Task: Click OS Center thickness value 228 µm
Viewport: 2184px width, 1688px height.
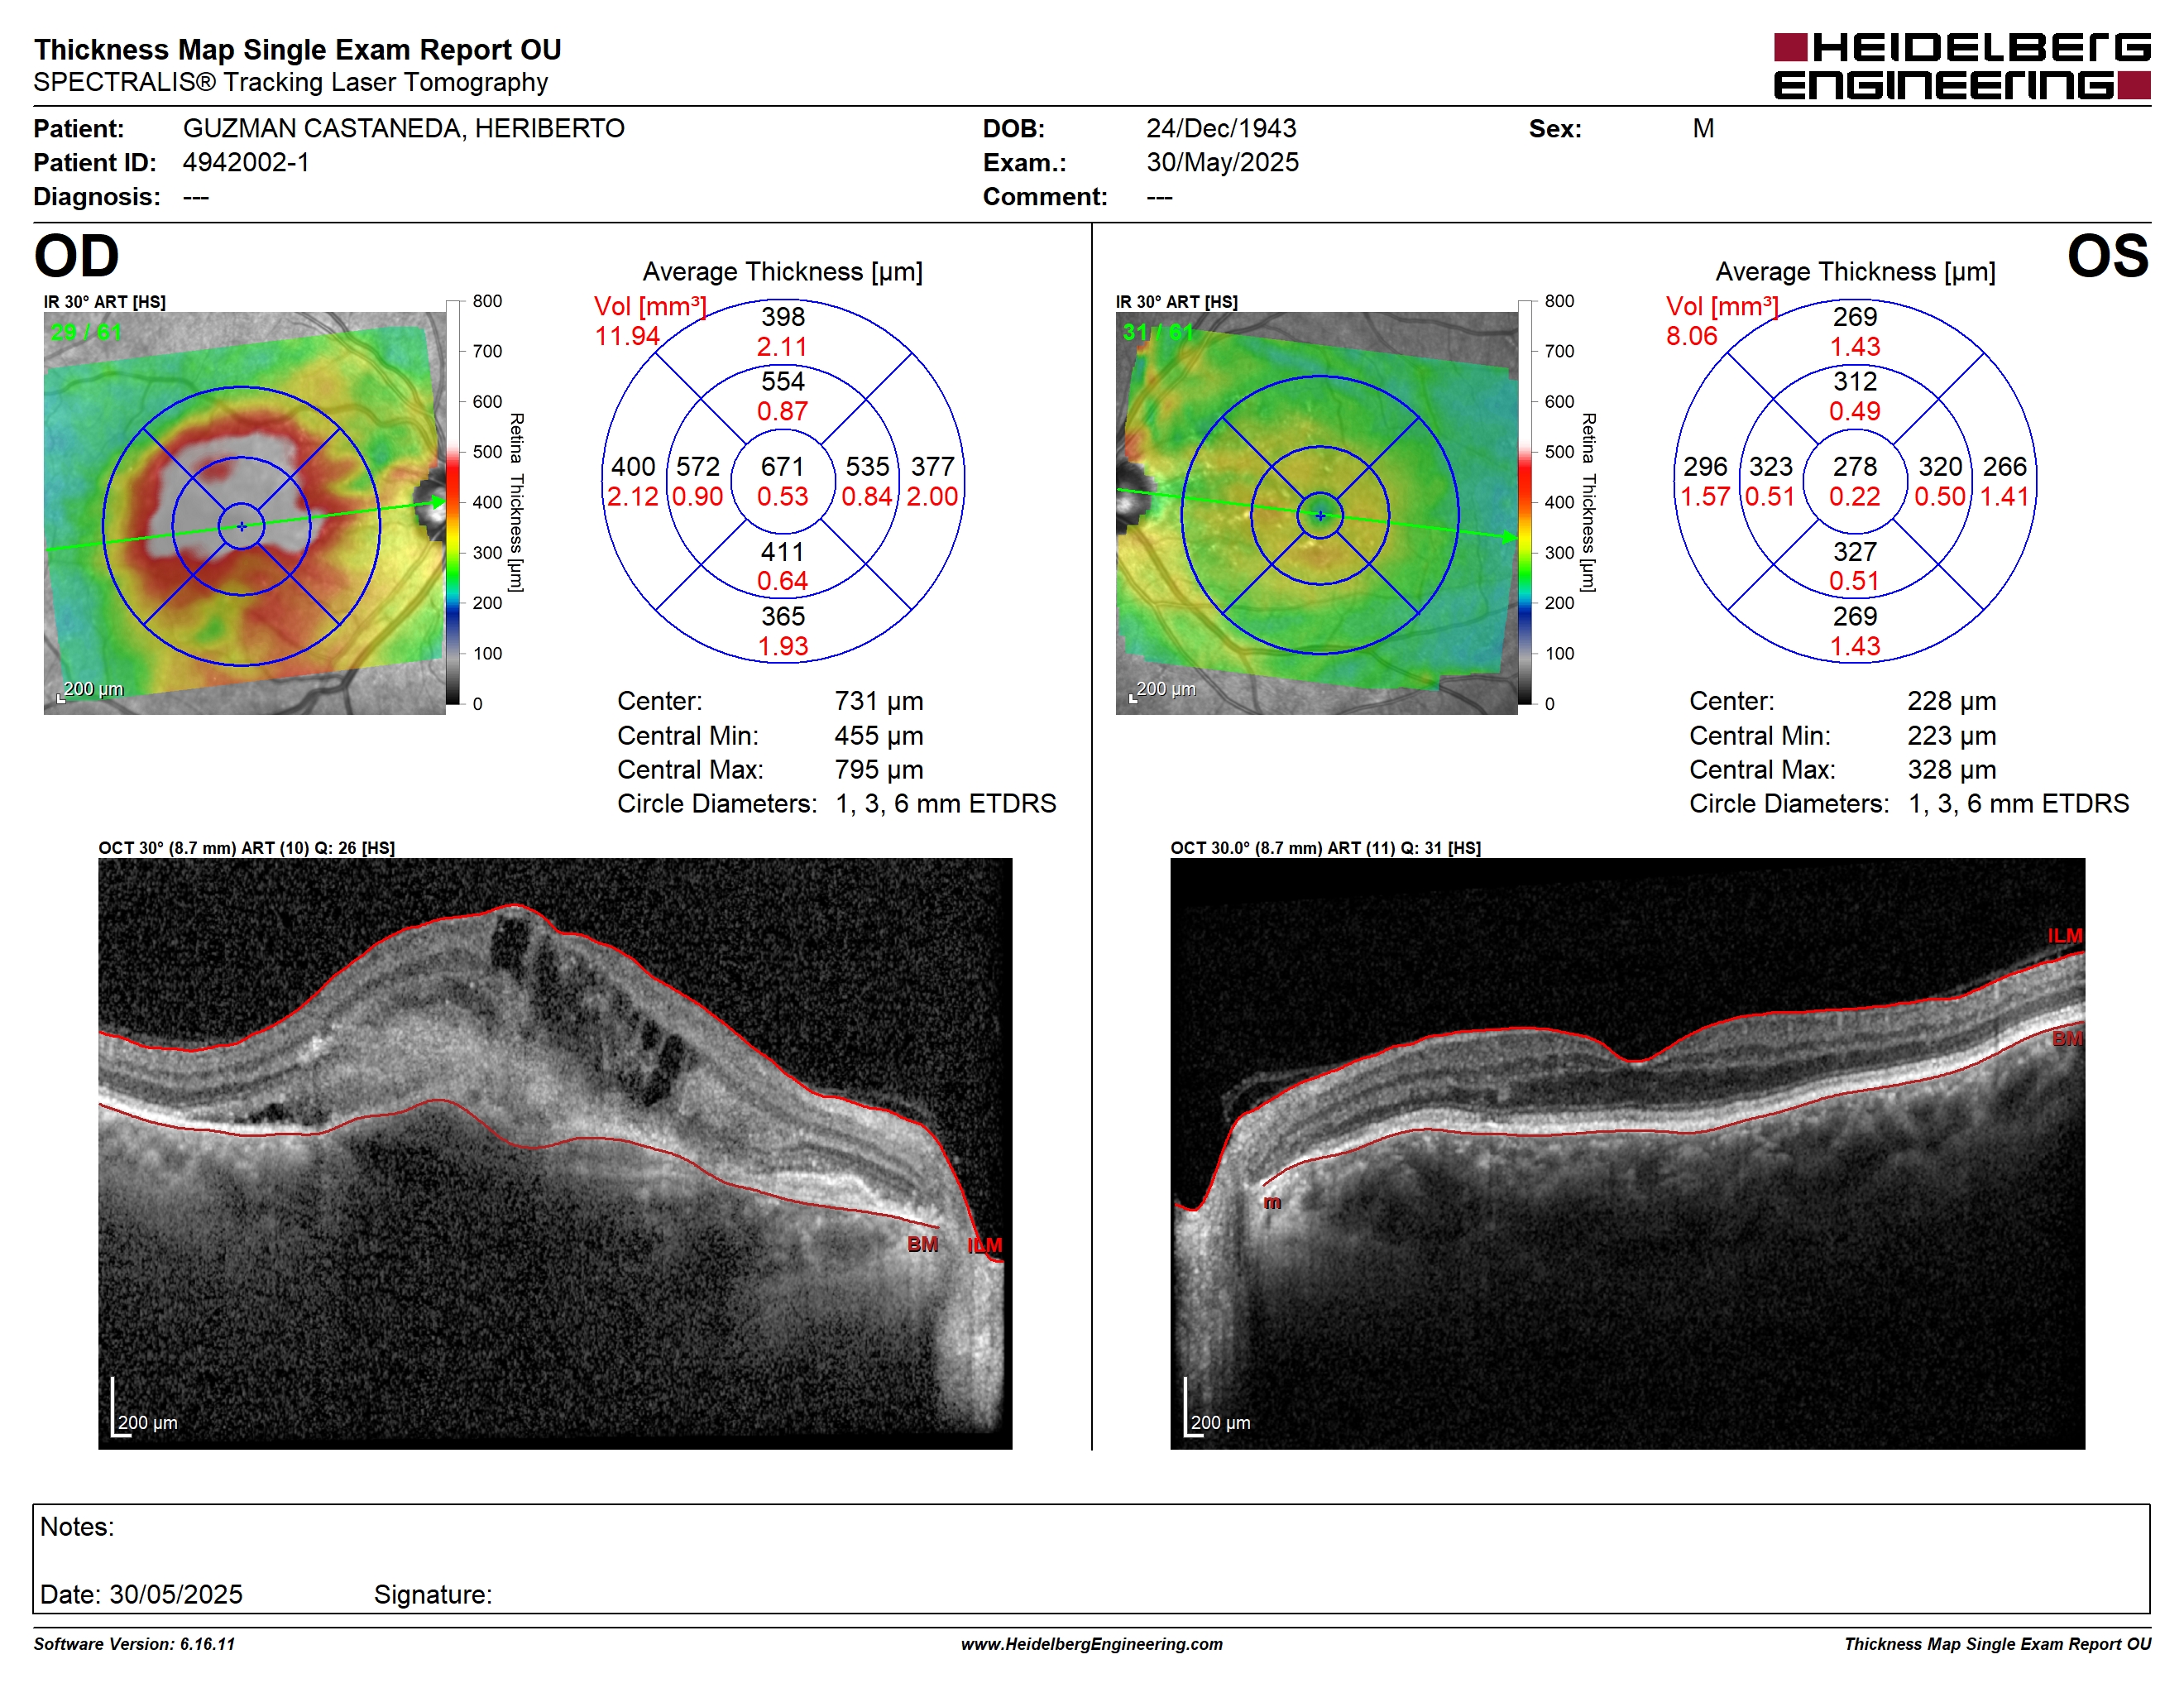Action: coord(1951,701)
